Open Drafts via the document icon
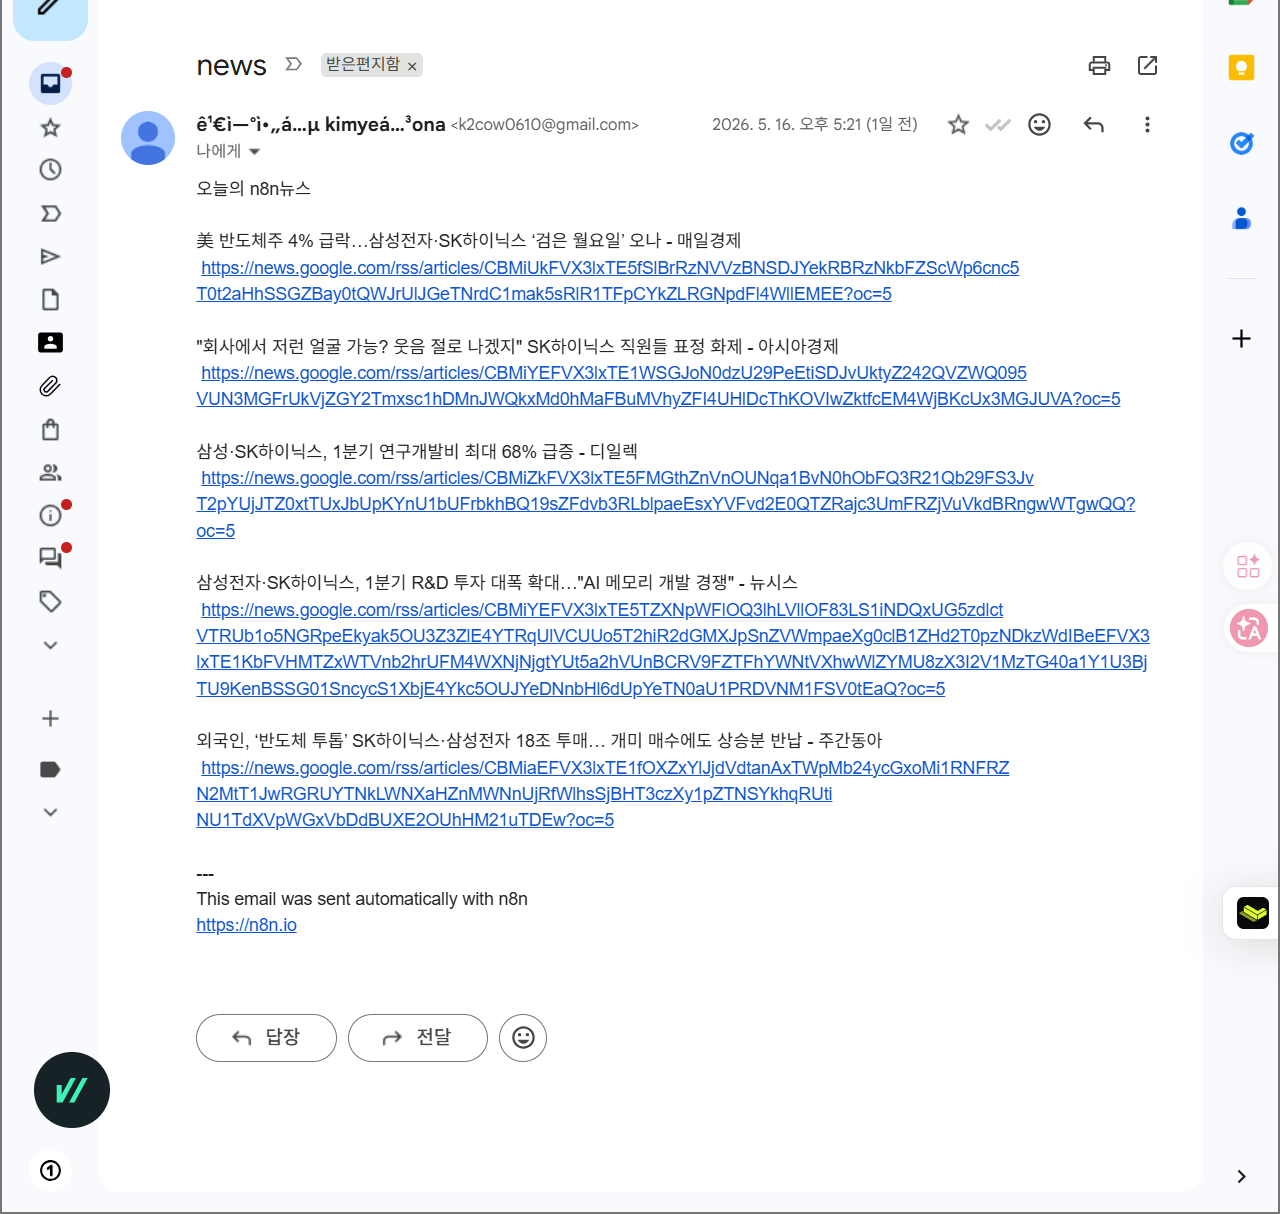The image size is (1280, 1214). 51,300
